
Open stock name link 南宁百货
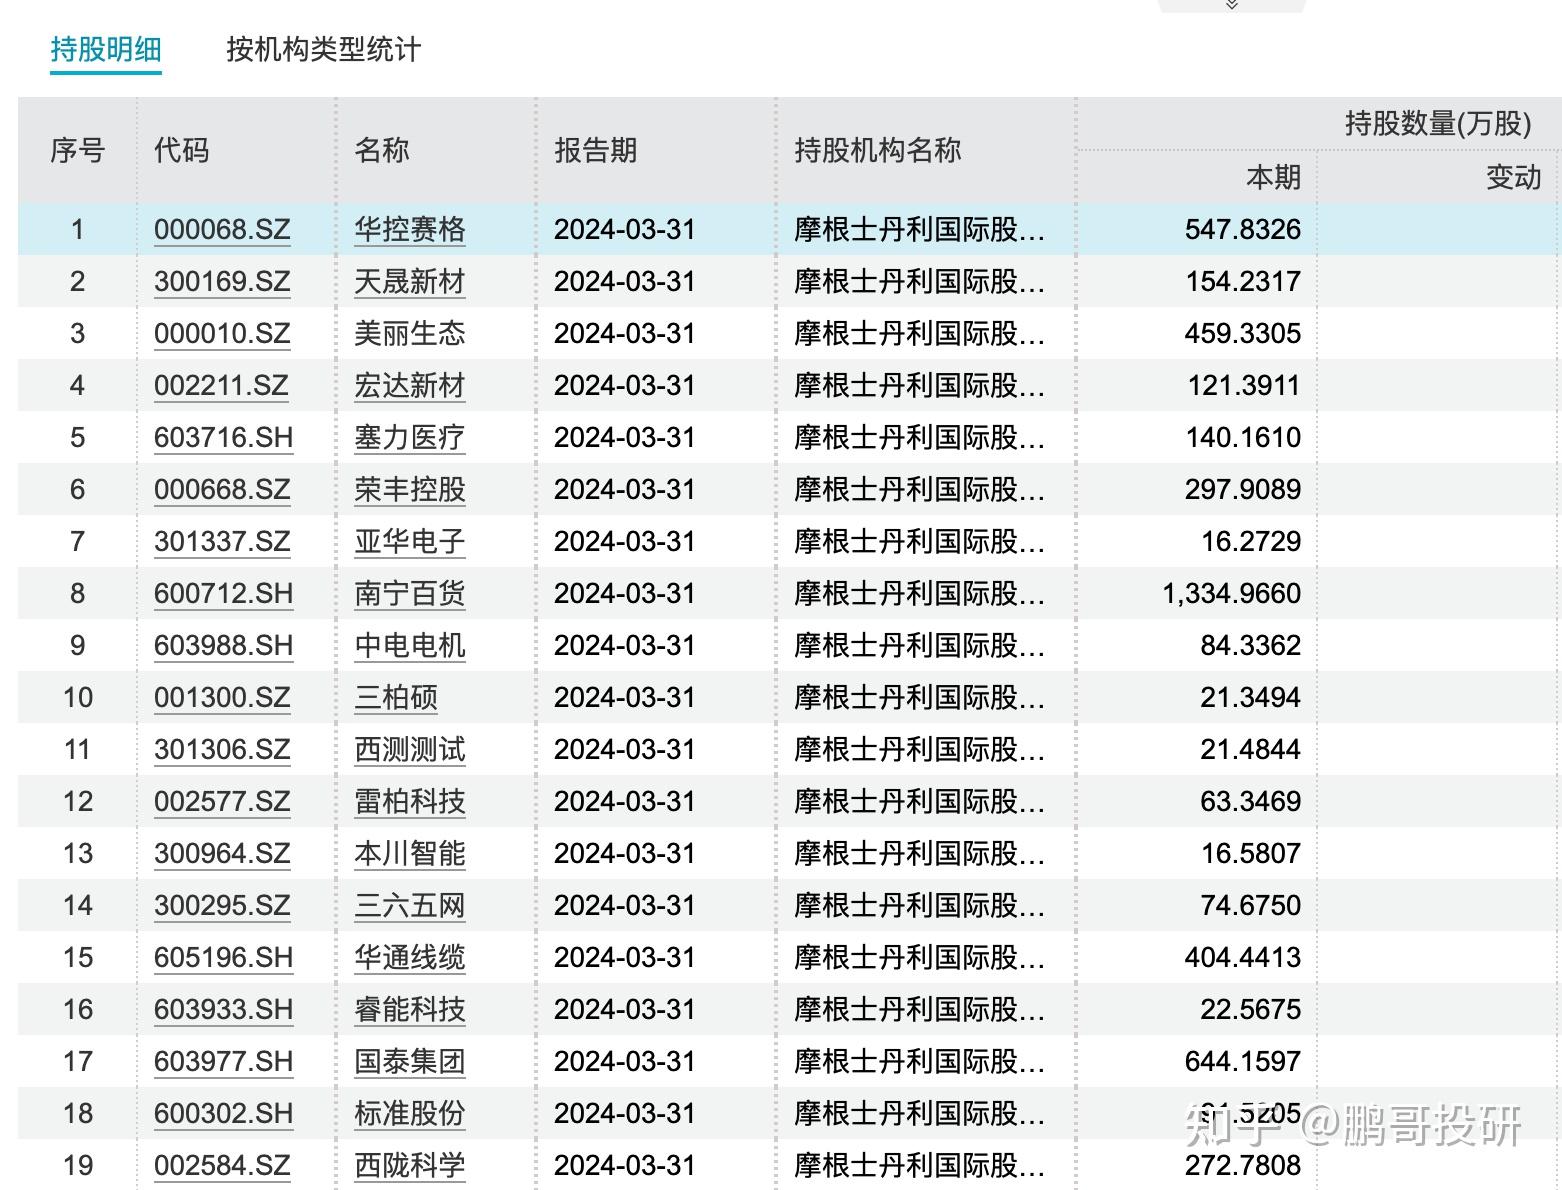(410, 593)
